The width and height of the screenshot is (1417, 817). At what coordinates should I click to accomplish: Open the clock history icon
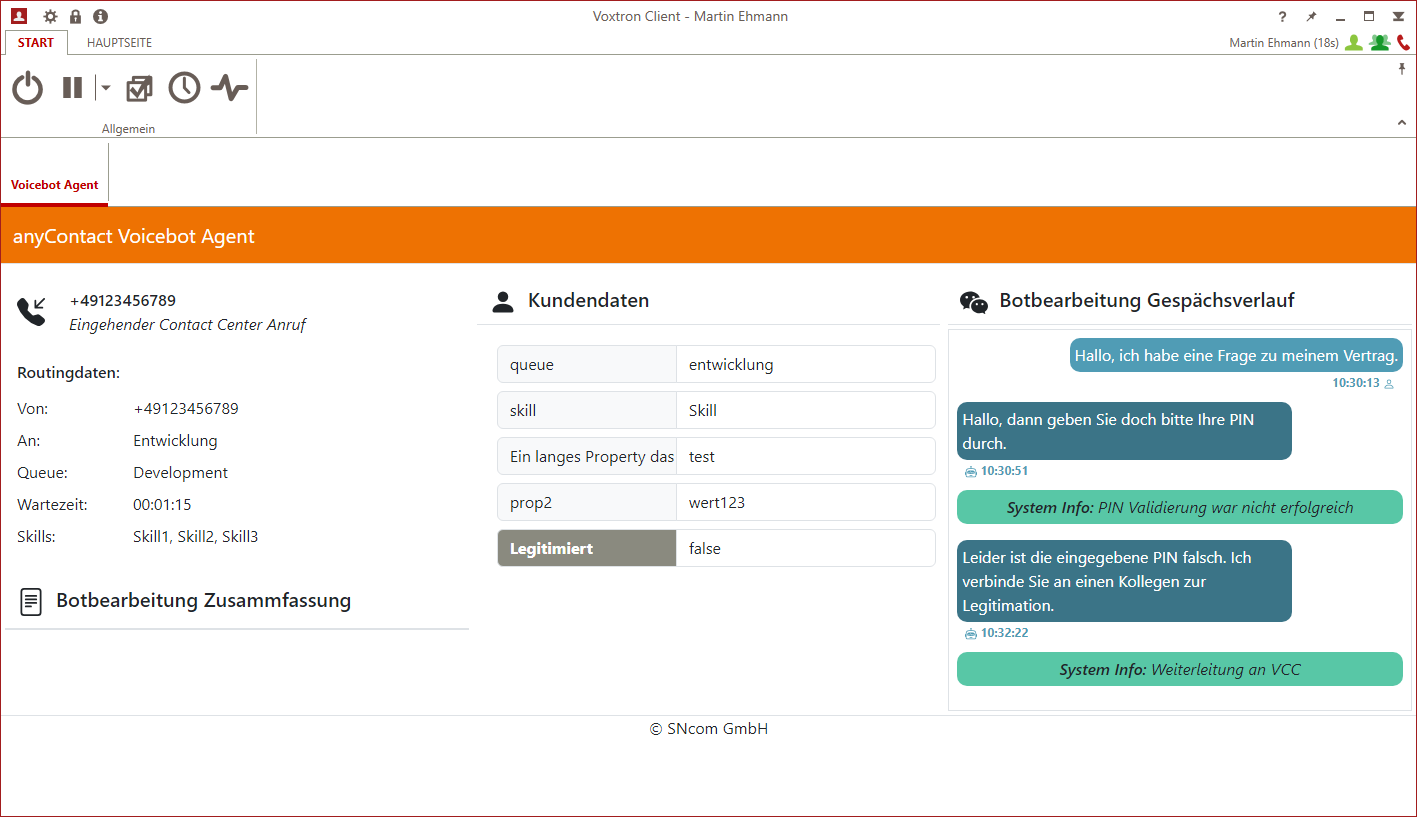[x=184, y=88]
